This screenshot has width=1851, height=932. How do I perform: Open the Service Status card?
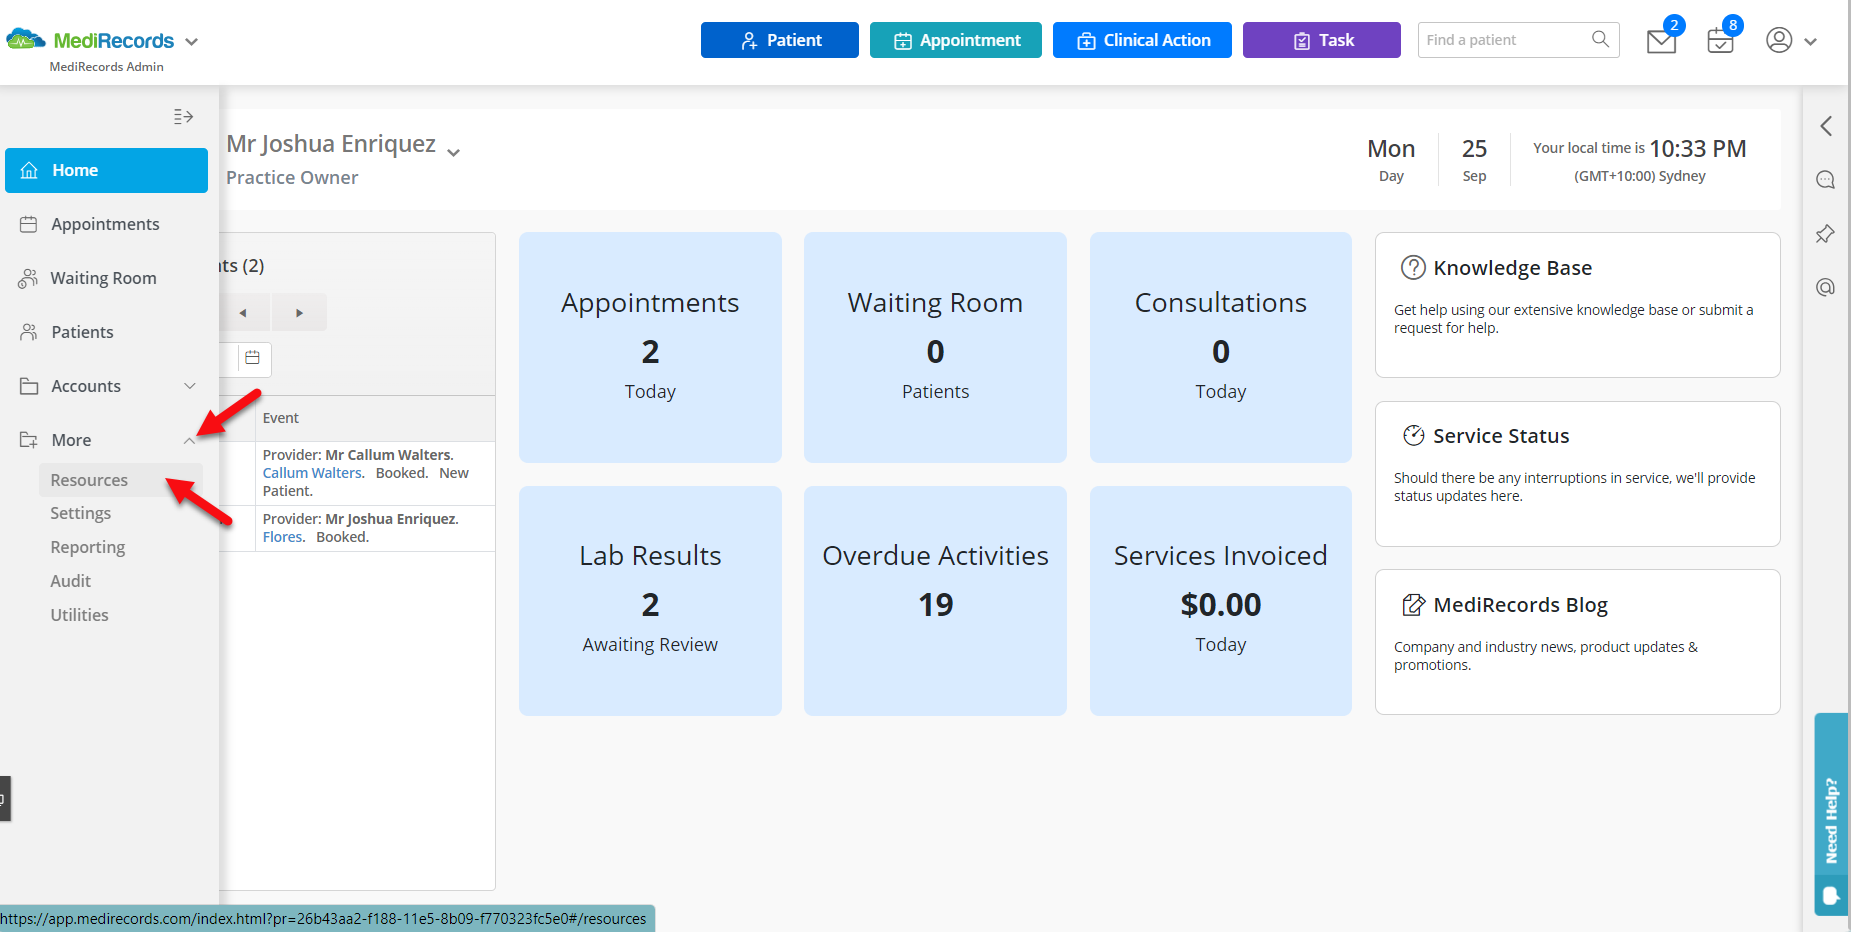point(1577,474)
